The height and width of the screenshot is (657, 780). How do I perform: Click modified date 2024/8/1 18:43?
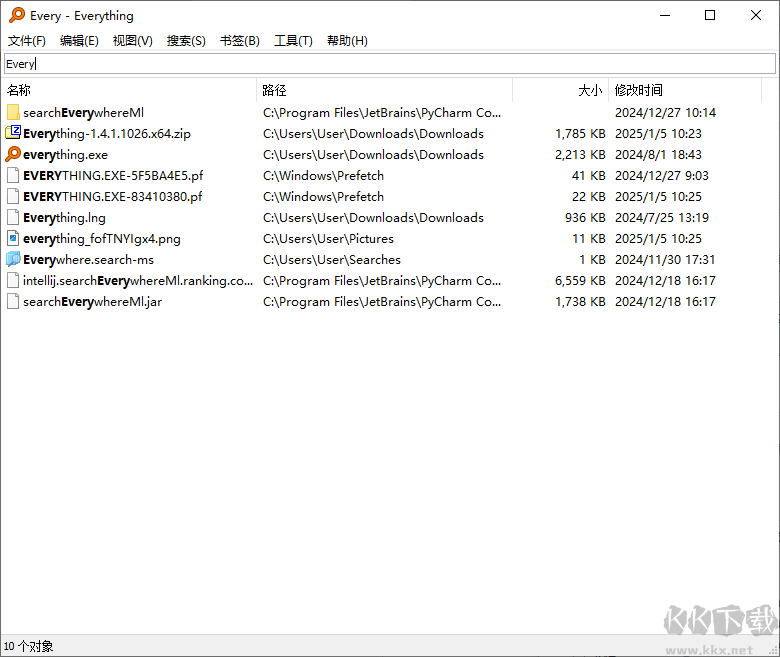pos(658,155)
